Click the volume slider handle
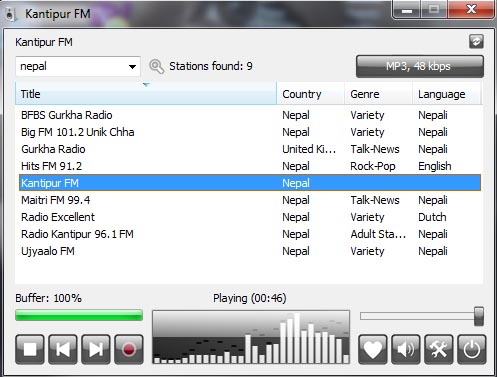 479,316
